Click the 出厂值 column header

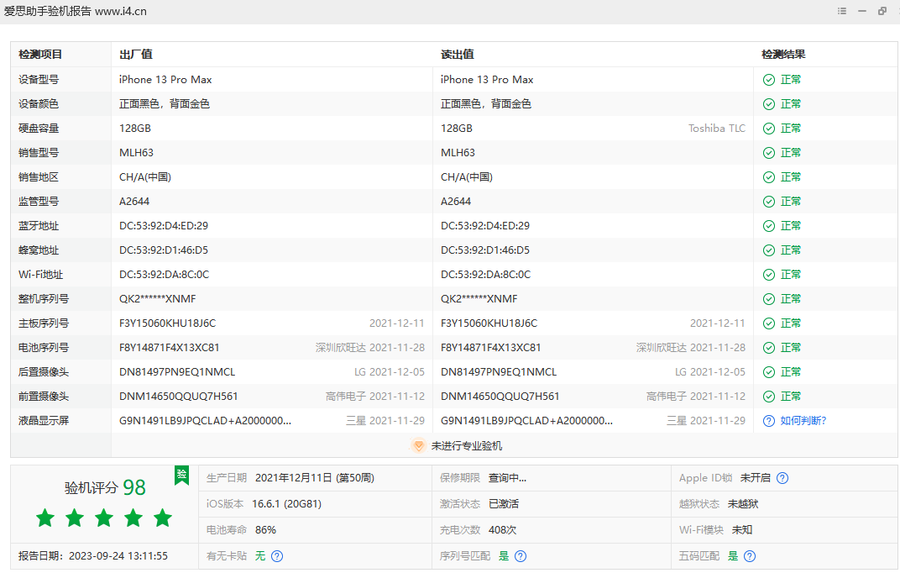[135, 55]
